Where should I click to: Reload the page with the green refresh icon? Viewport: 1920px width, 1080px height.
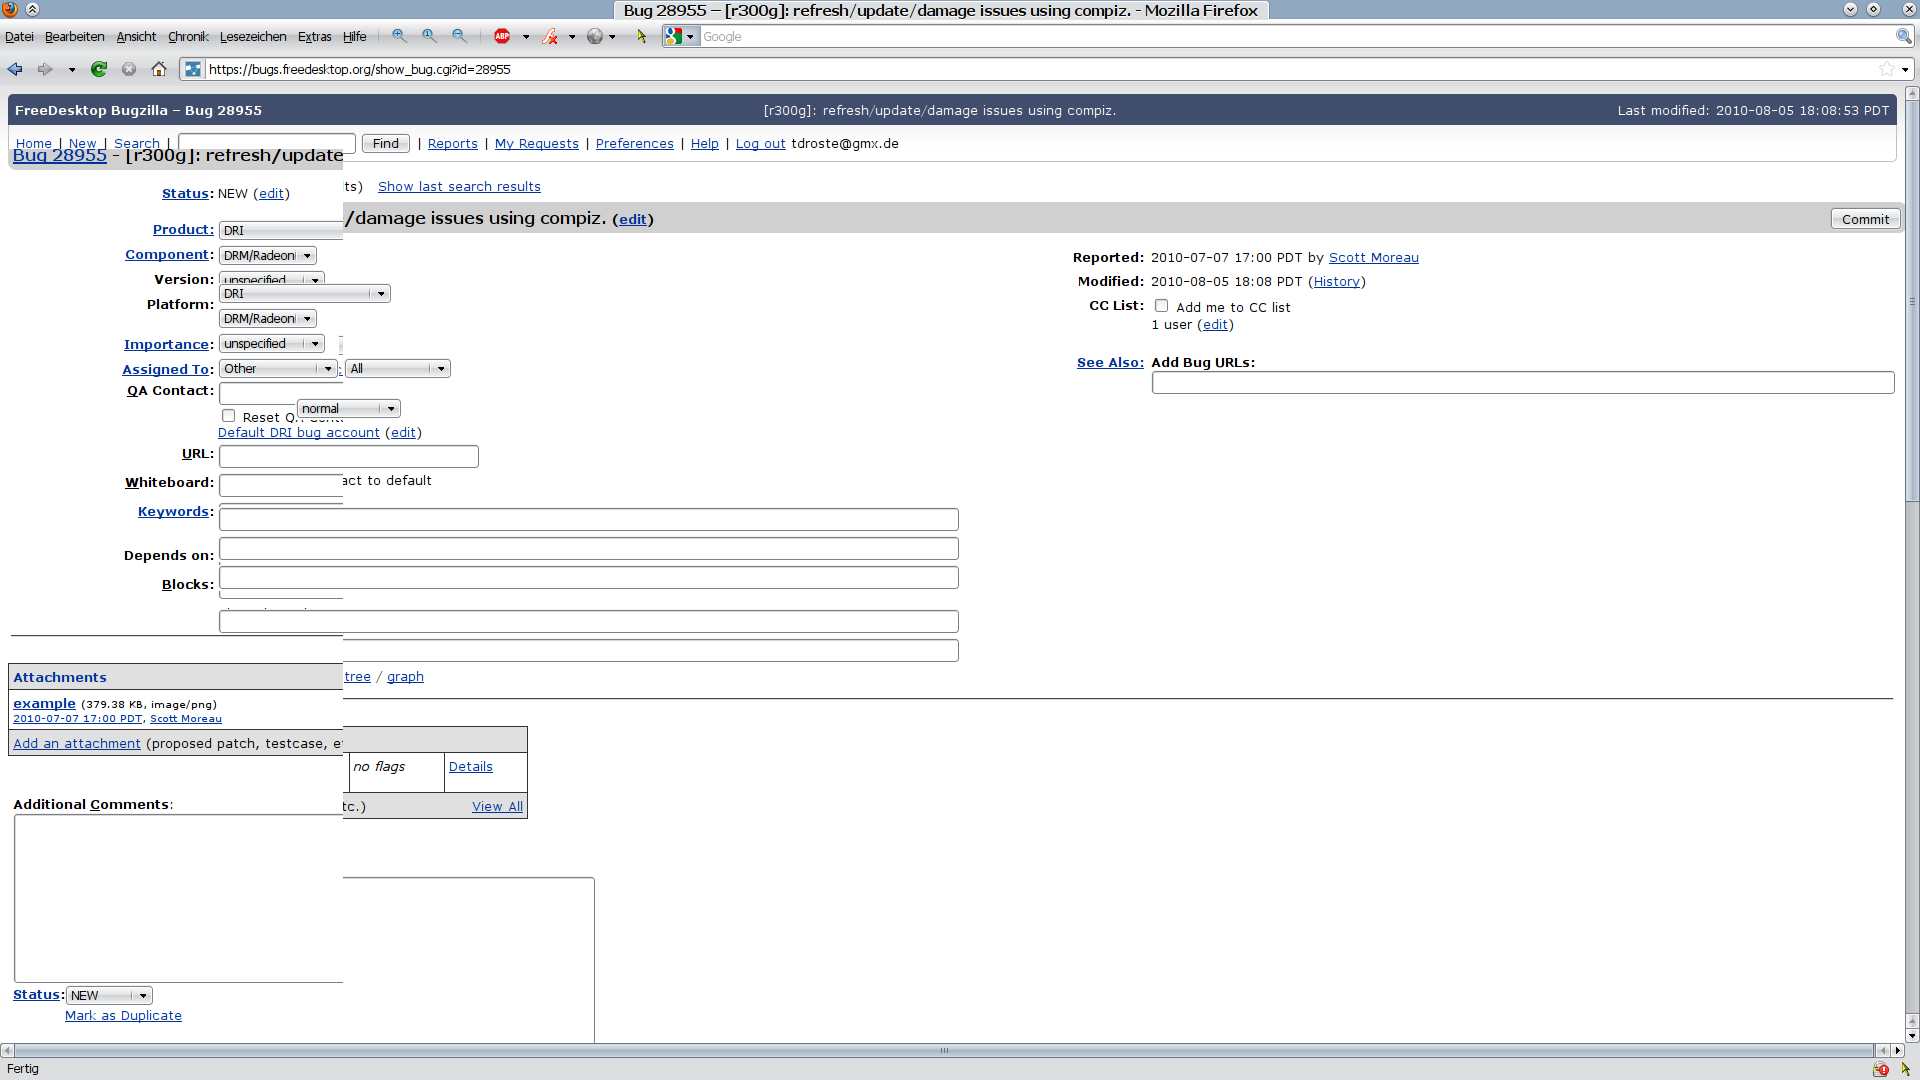(x=98, y=69)
